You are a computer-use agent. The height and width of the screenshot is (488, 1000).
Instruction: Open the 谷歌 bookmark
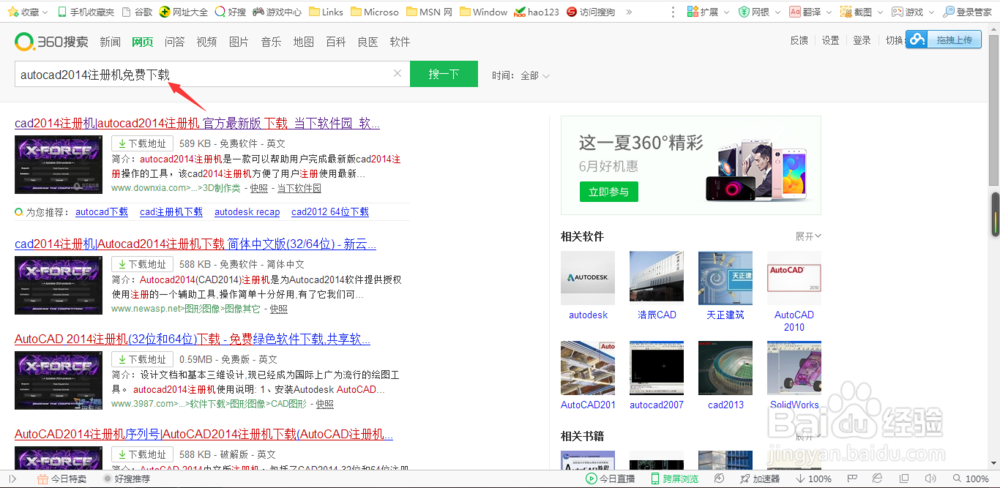coord(137,12)
